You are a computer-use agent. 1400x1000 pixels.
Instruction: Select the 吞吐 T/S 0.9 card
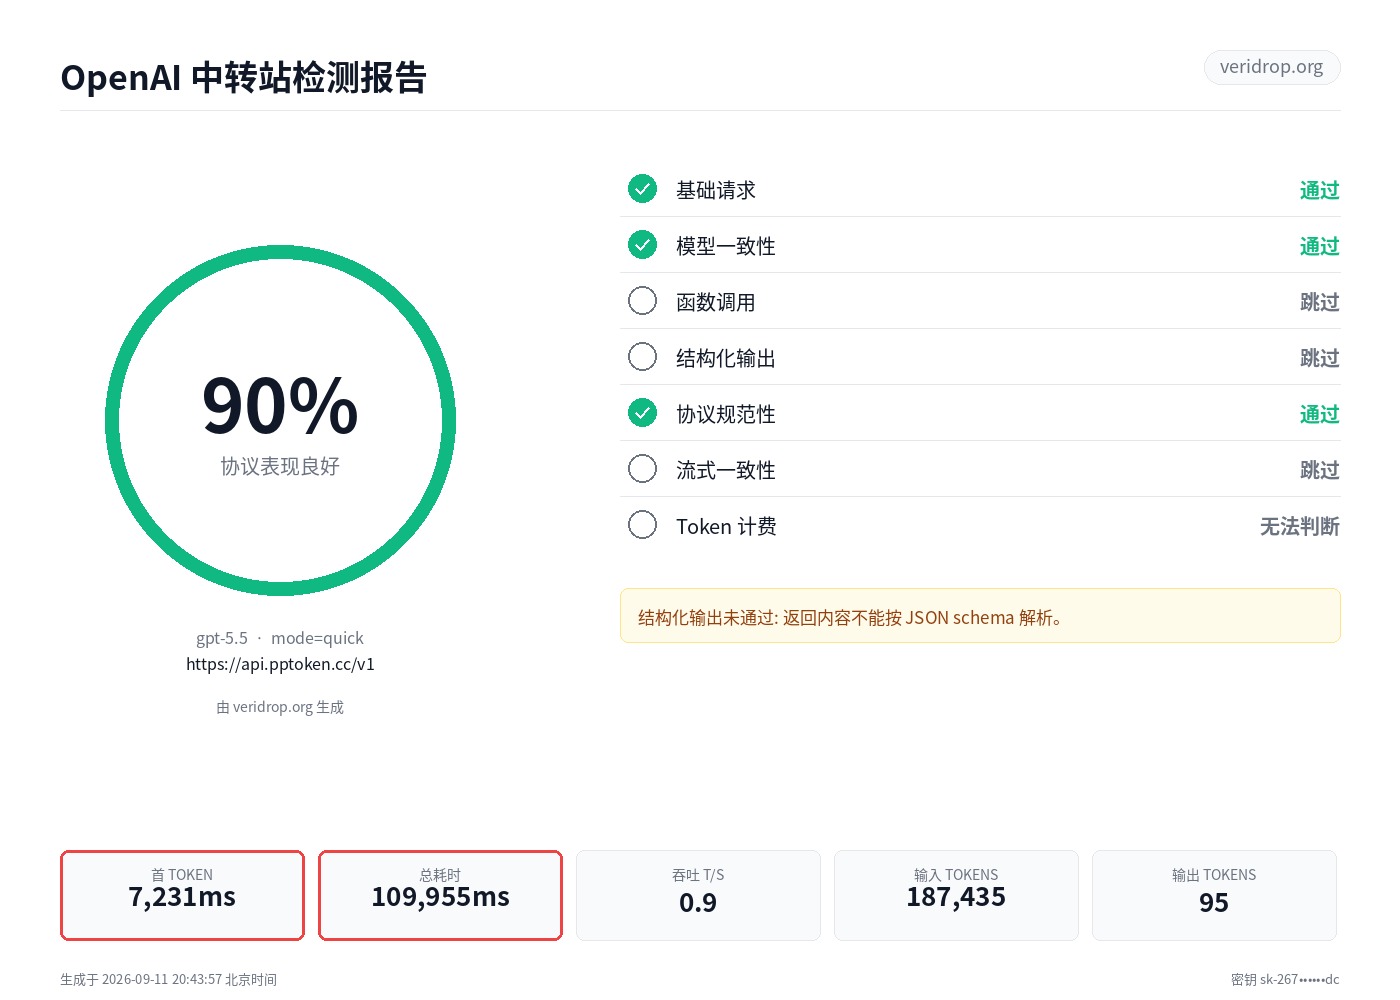click(698, 895)
